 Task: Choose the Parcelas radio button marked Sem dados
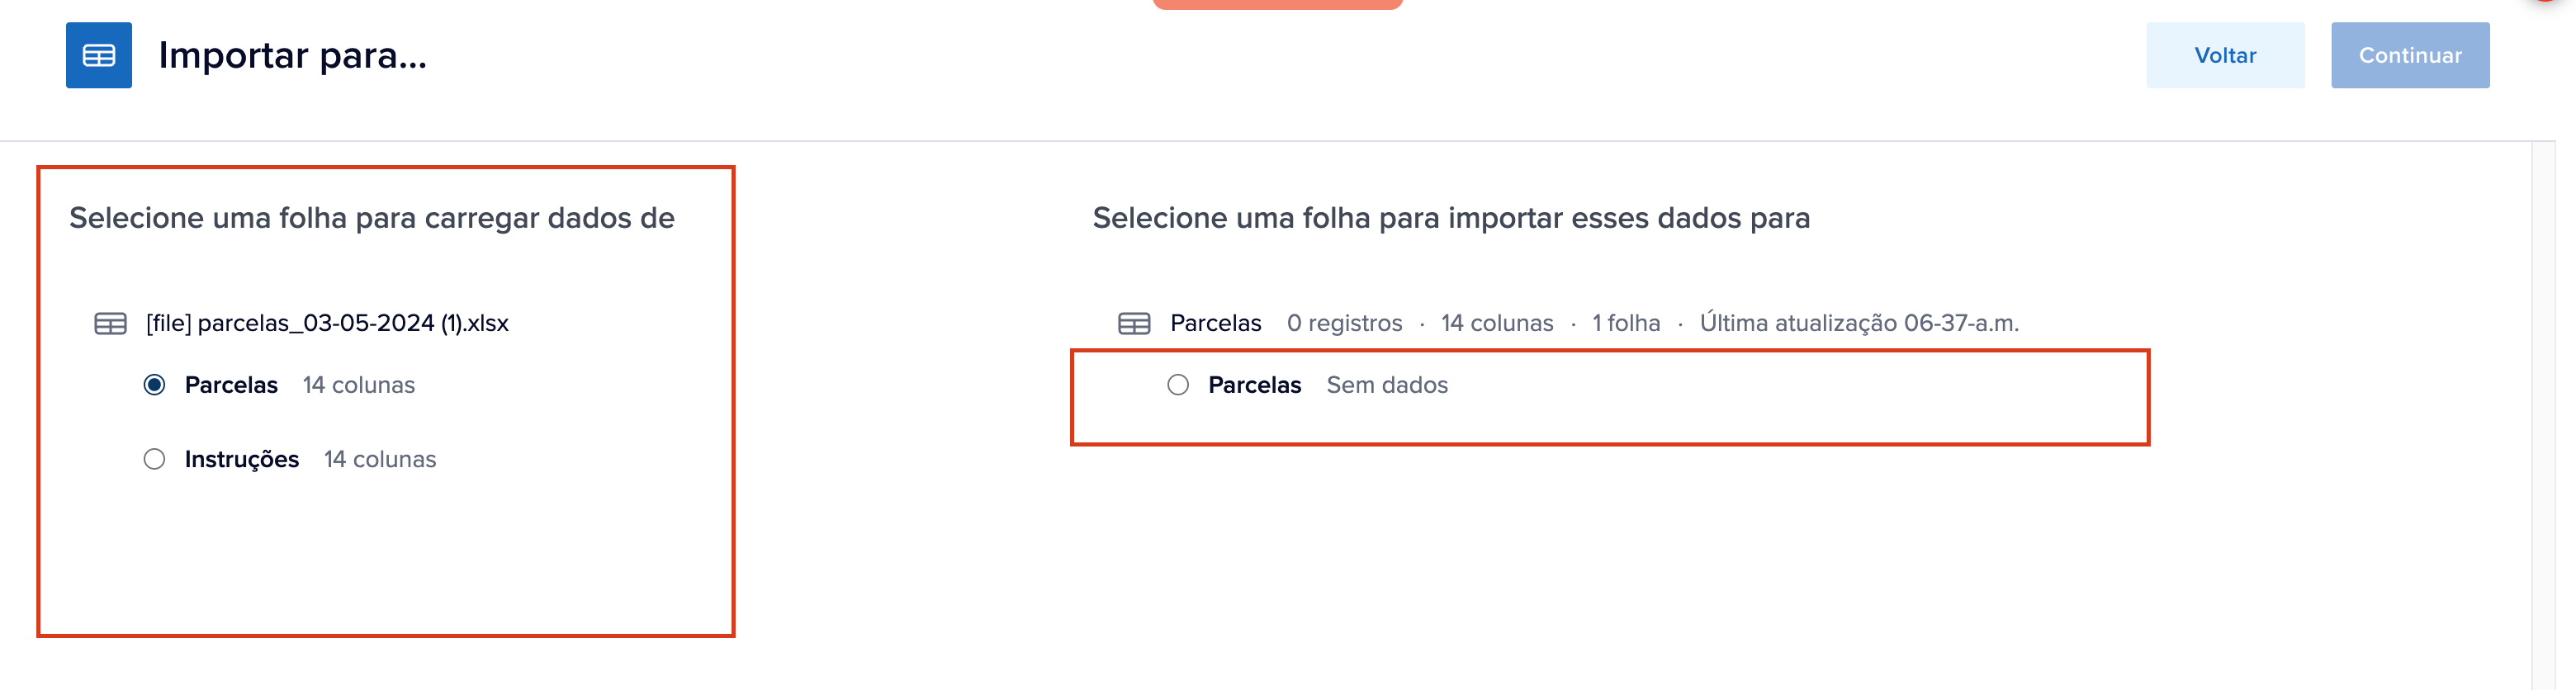[1177, 385]
